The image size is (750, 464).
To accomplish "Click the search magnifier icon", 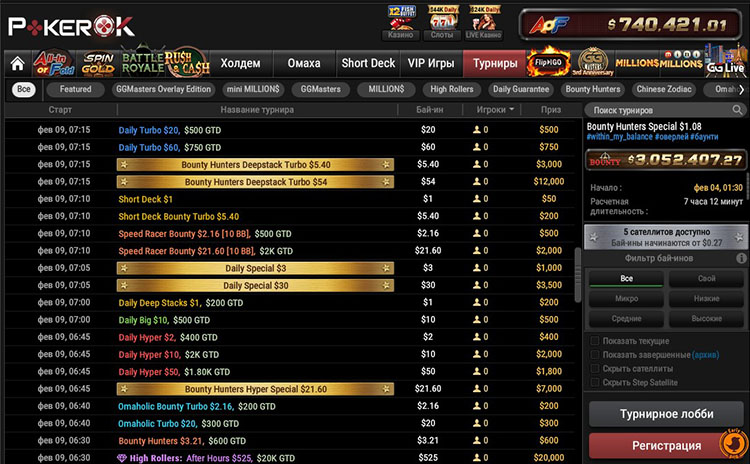I will (738, 110).
